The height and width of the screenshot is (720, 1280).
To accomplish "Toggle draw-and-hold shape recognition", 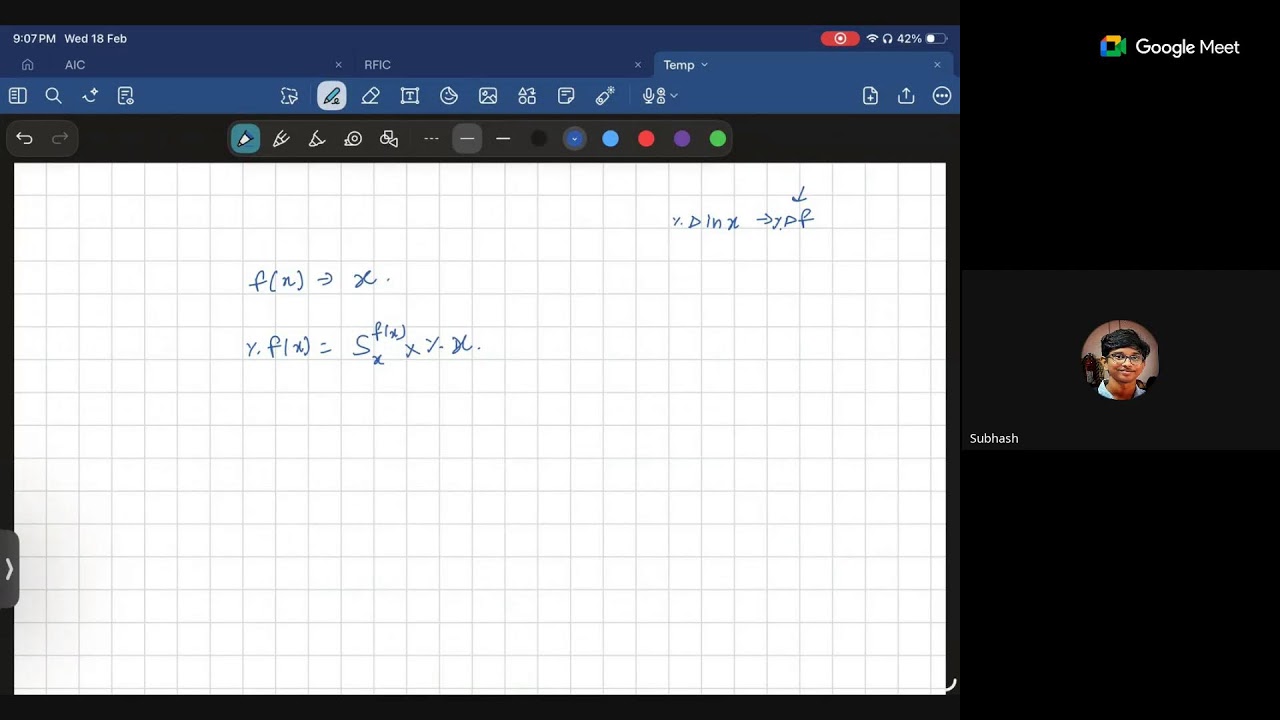I will click(389, 139).
